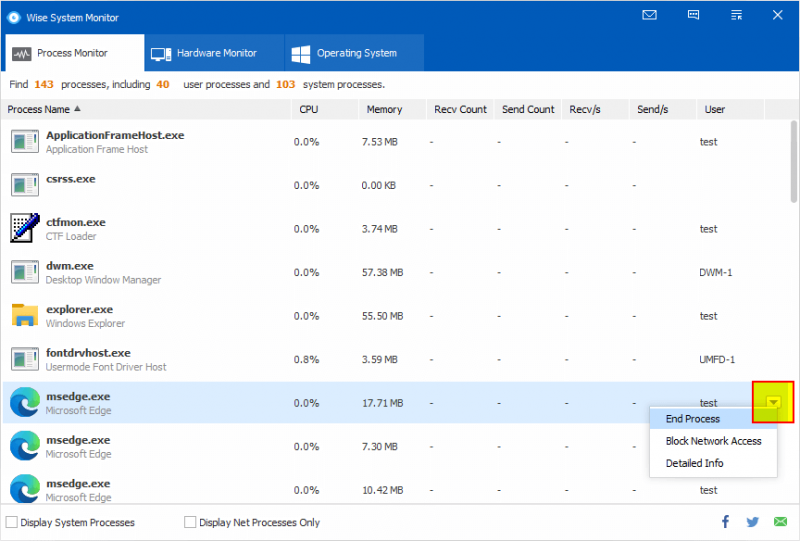Select ctfmon.exe process name
800x541 pixels.
click(x=76, y=223)
